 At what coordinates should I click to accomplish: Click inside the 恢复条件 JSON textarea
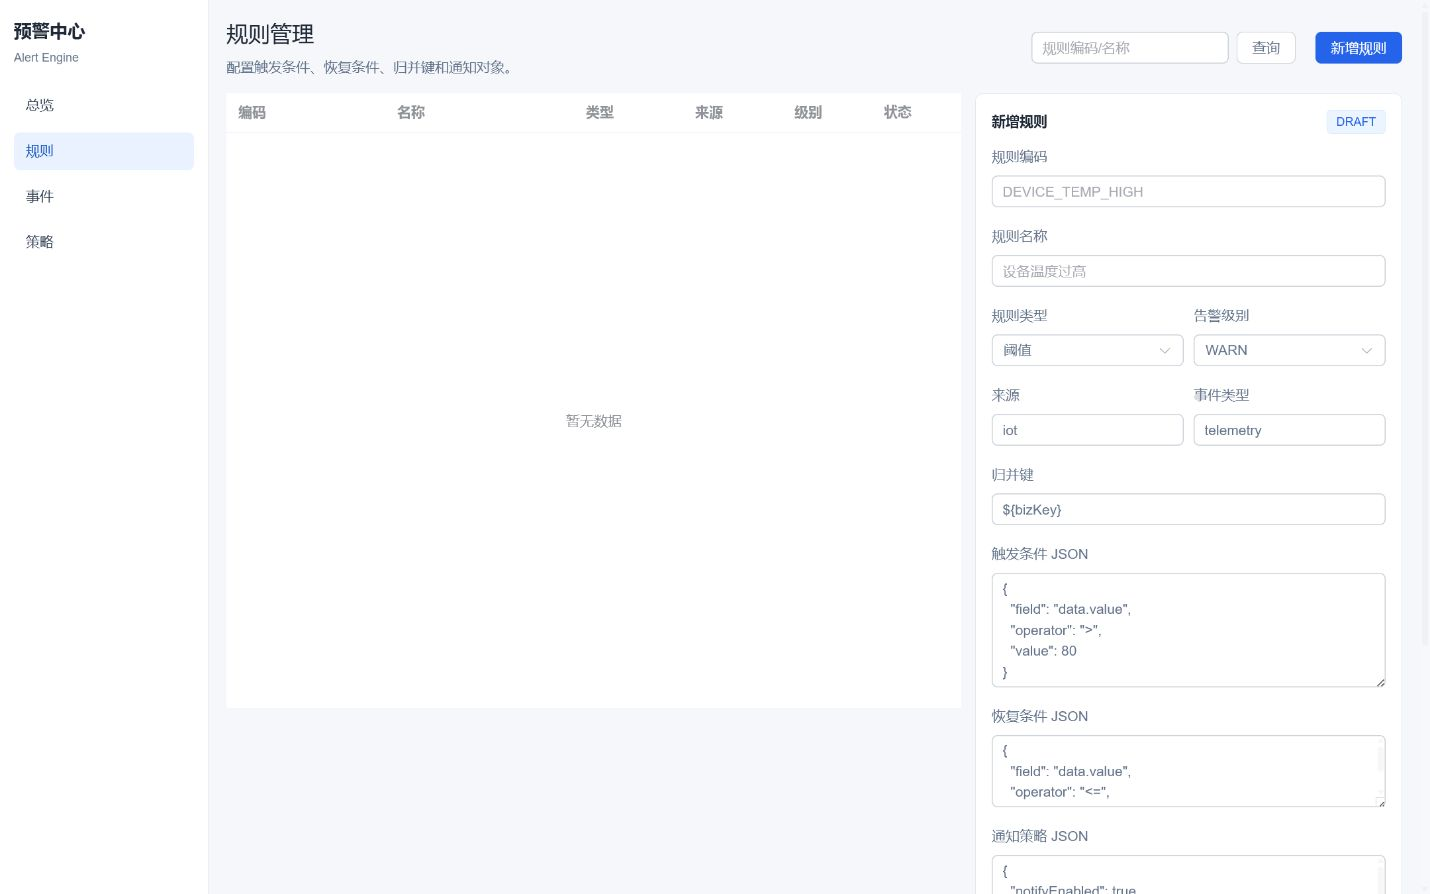pos(1188,771)
